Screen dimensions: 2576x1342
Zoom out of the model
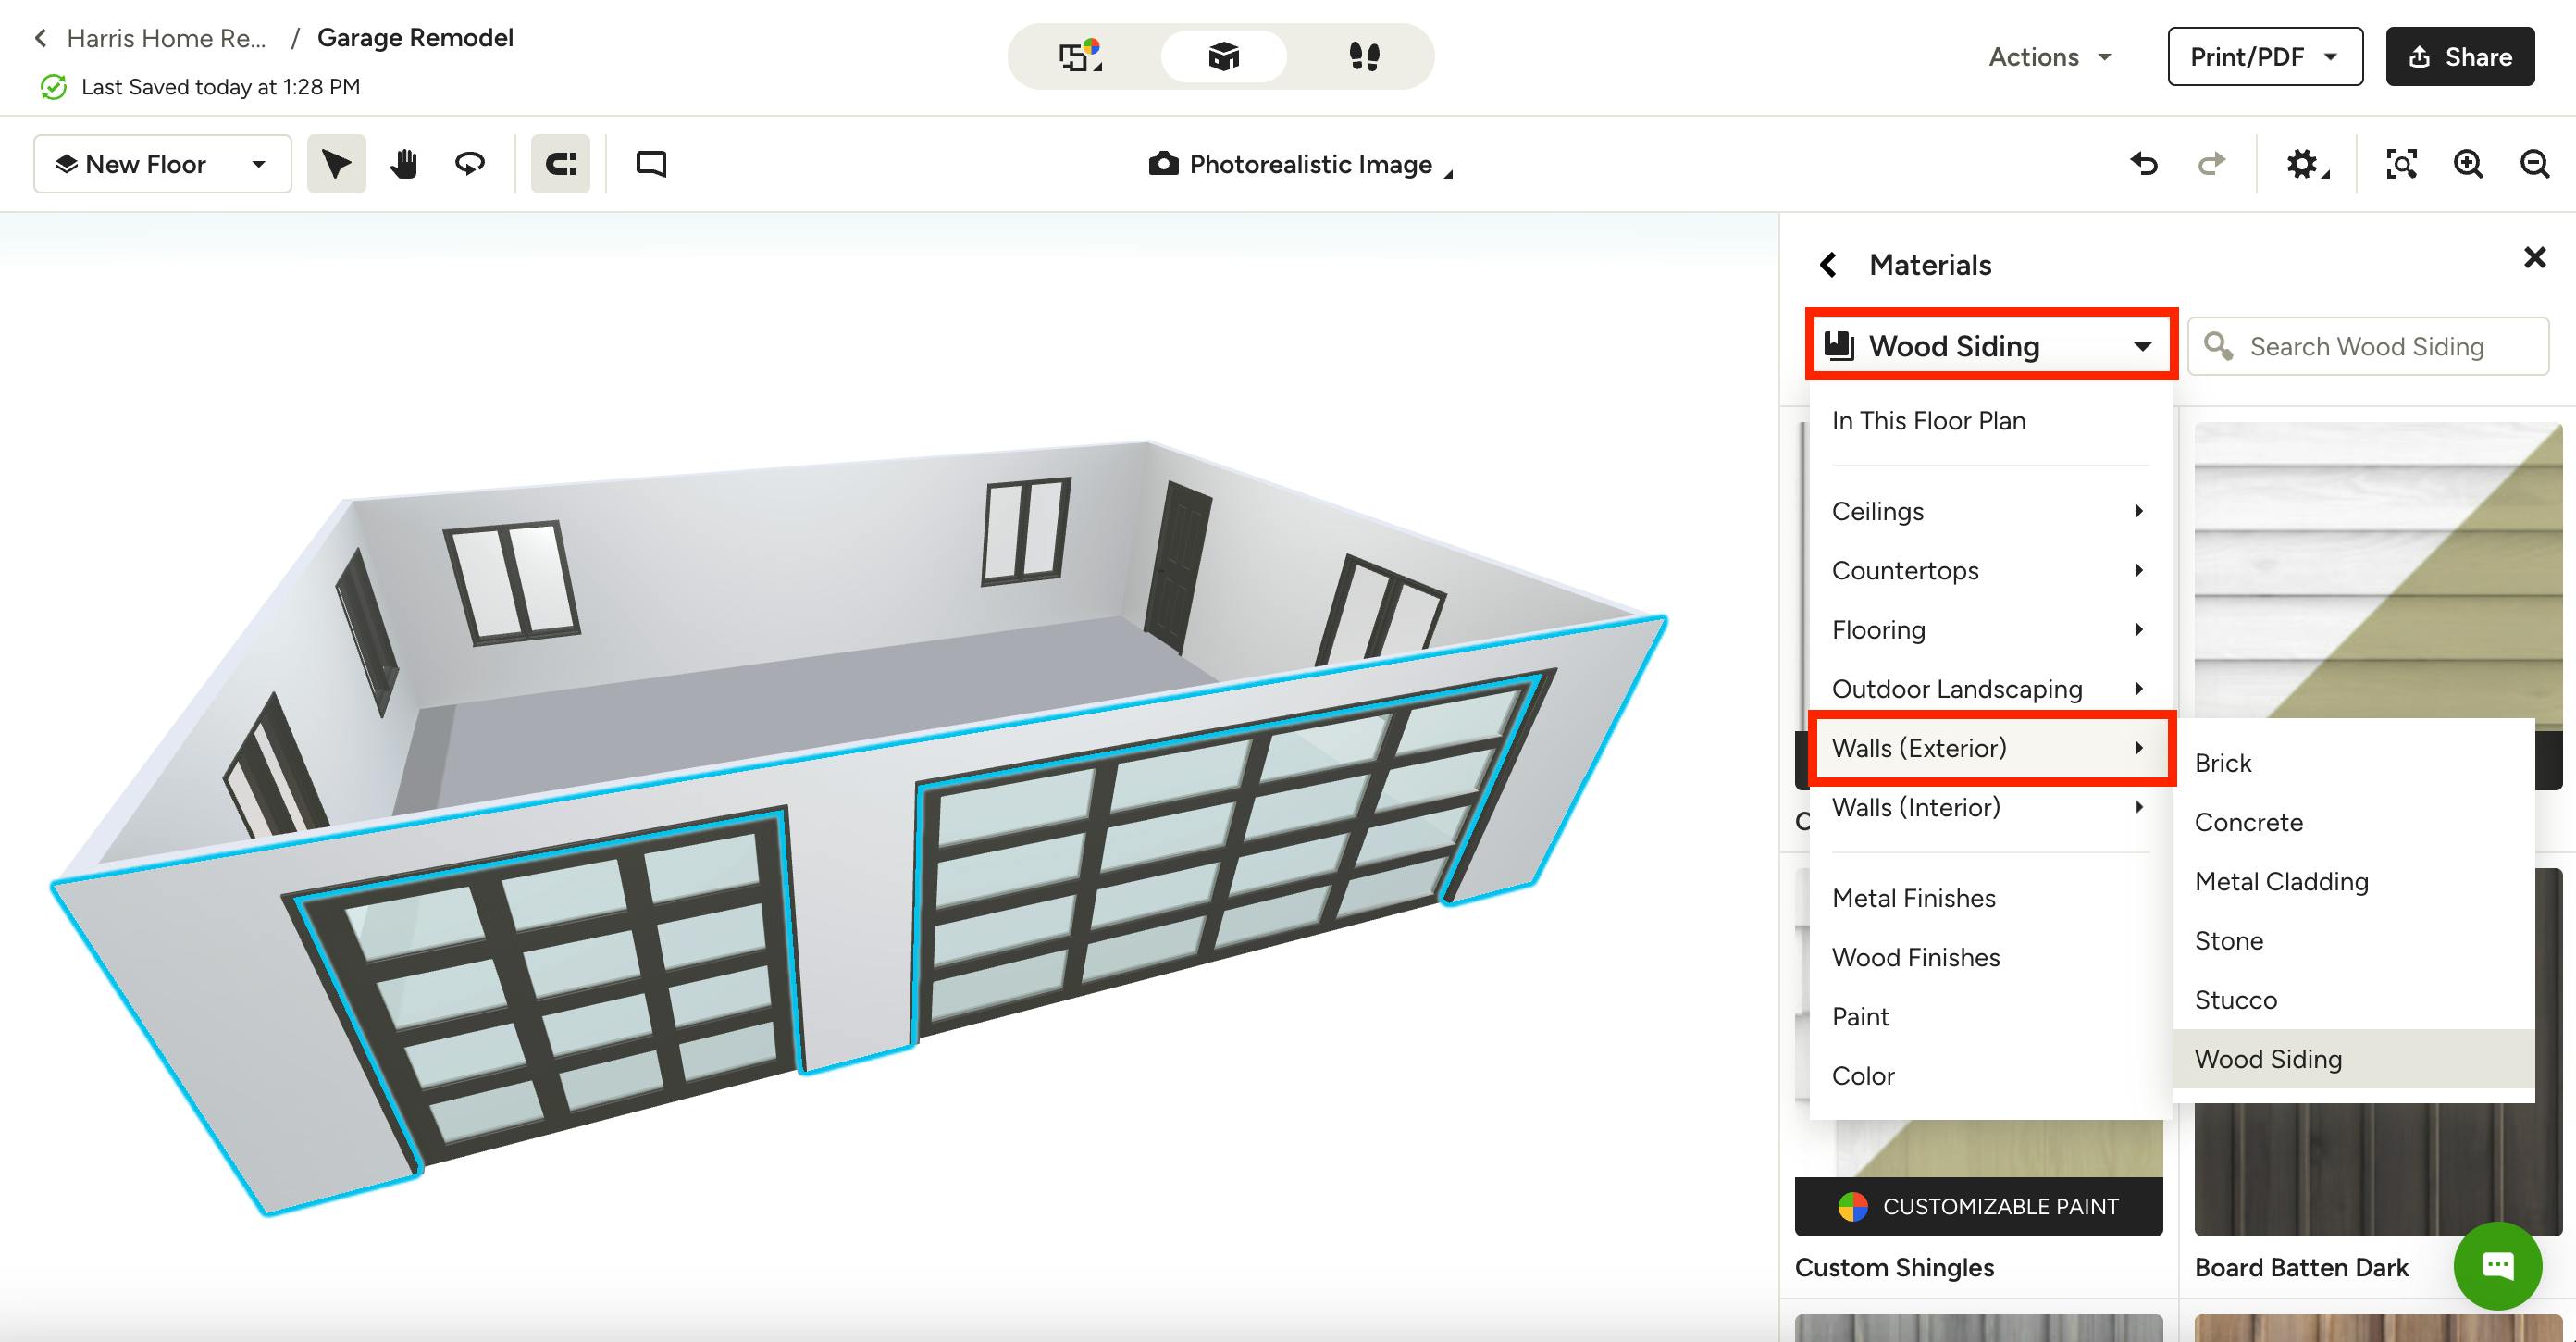2534,163
